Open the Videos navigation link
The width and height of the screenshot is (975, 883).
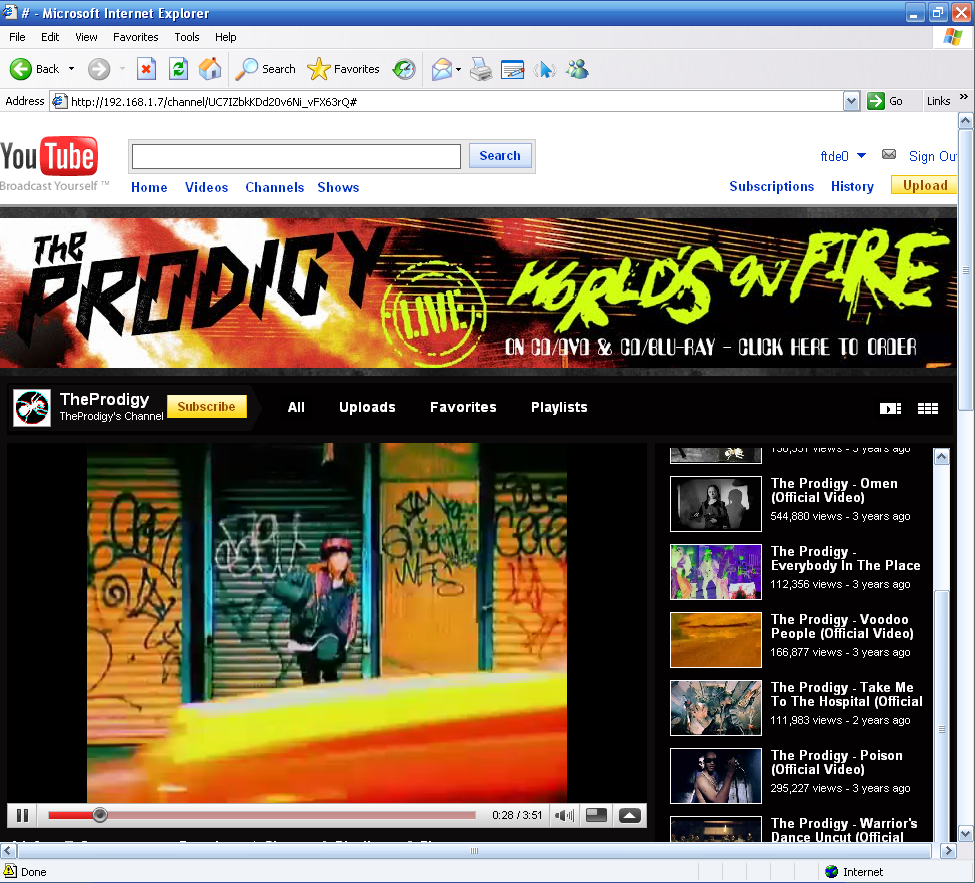point(206,187)
